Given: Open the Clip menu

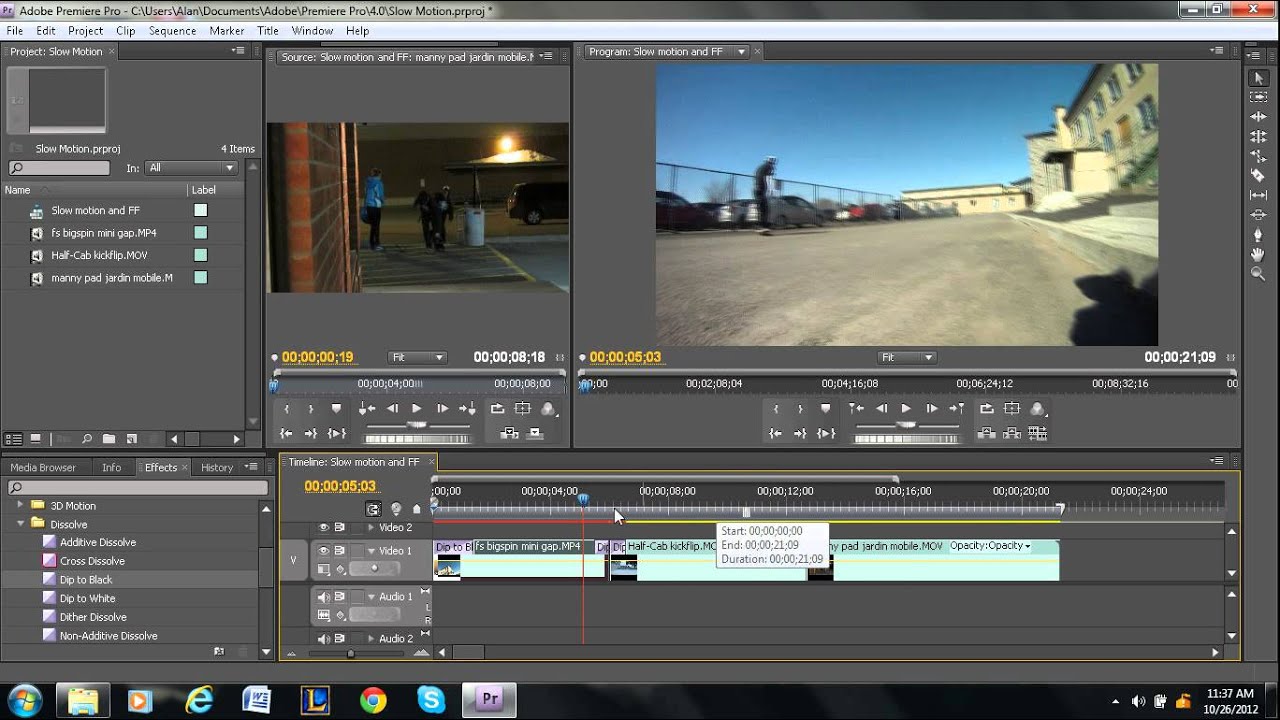Looking at the screenshot, I should (x=125, y=31).
